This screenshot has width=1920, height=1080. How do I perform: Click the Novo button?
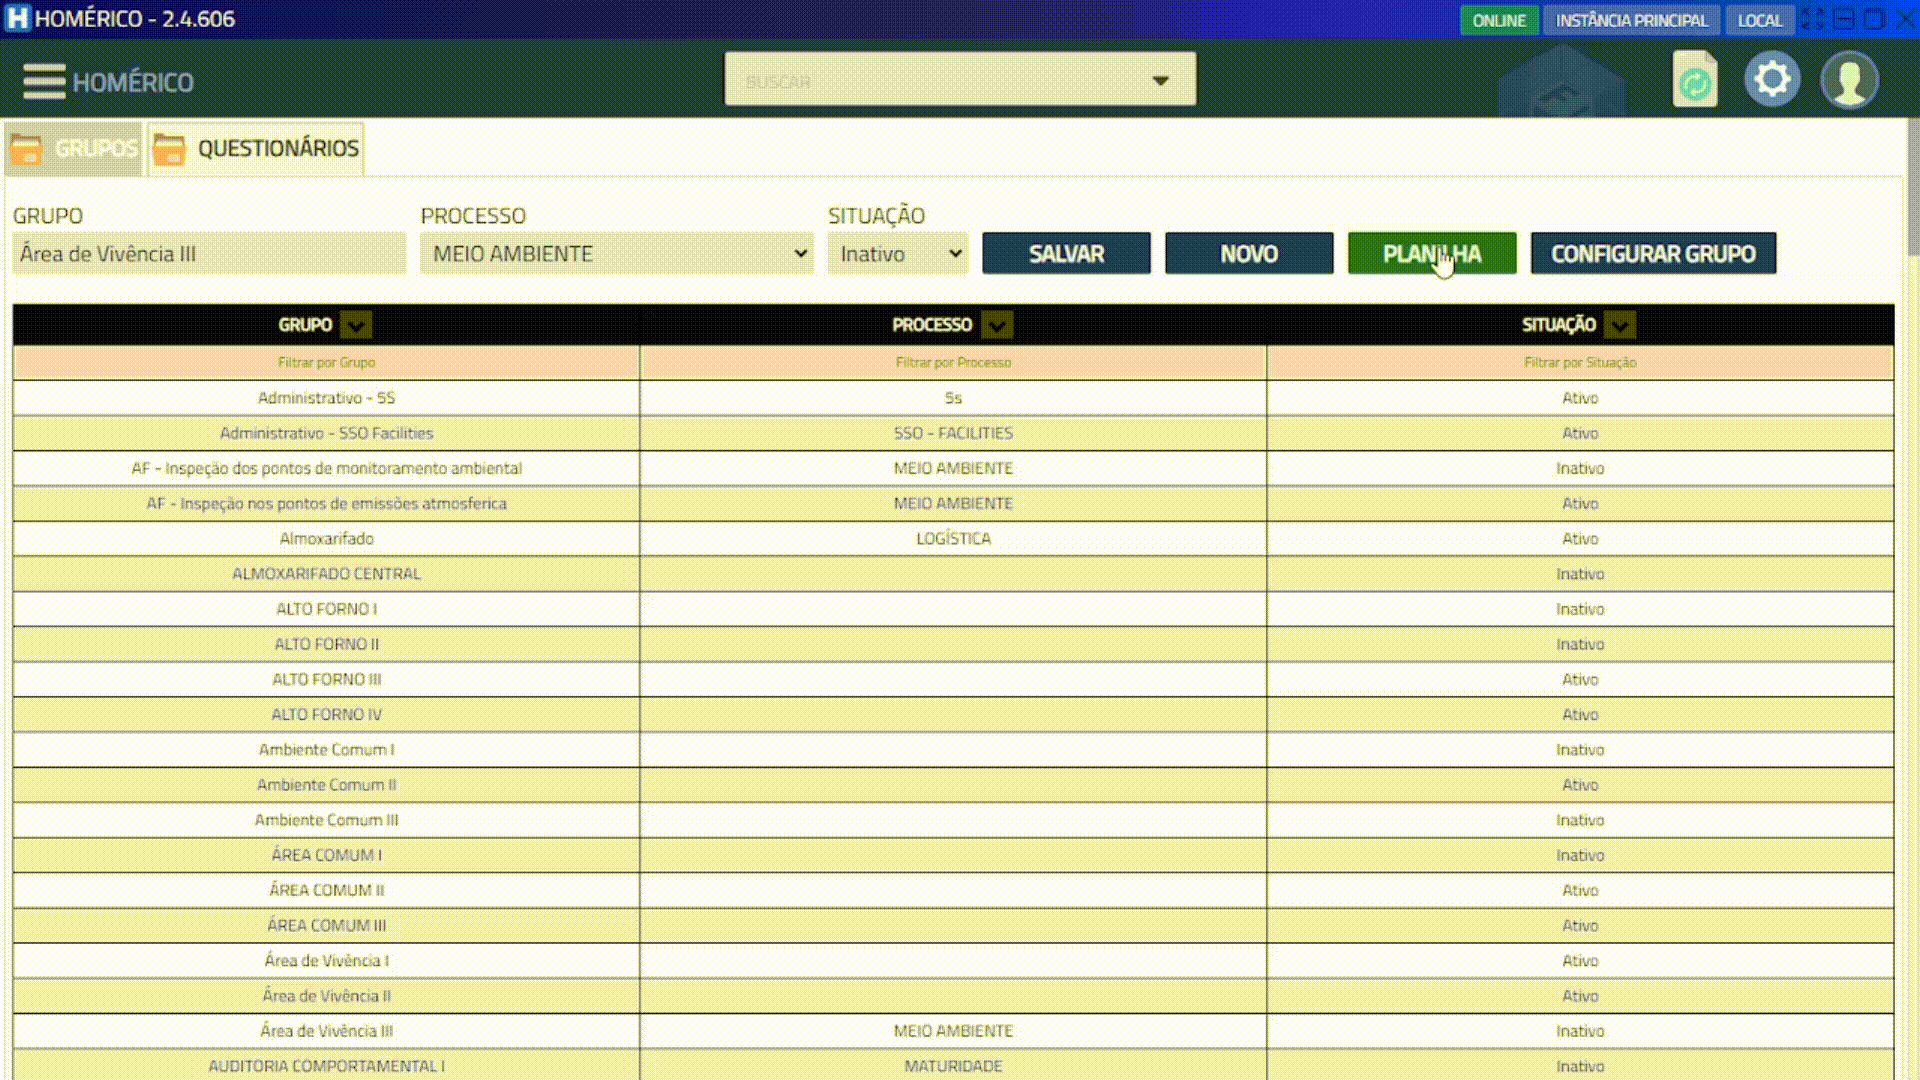1248,254
